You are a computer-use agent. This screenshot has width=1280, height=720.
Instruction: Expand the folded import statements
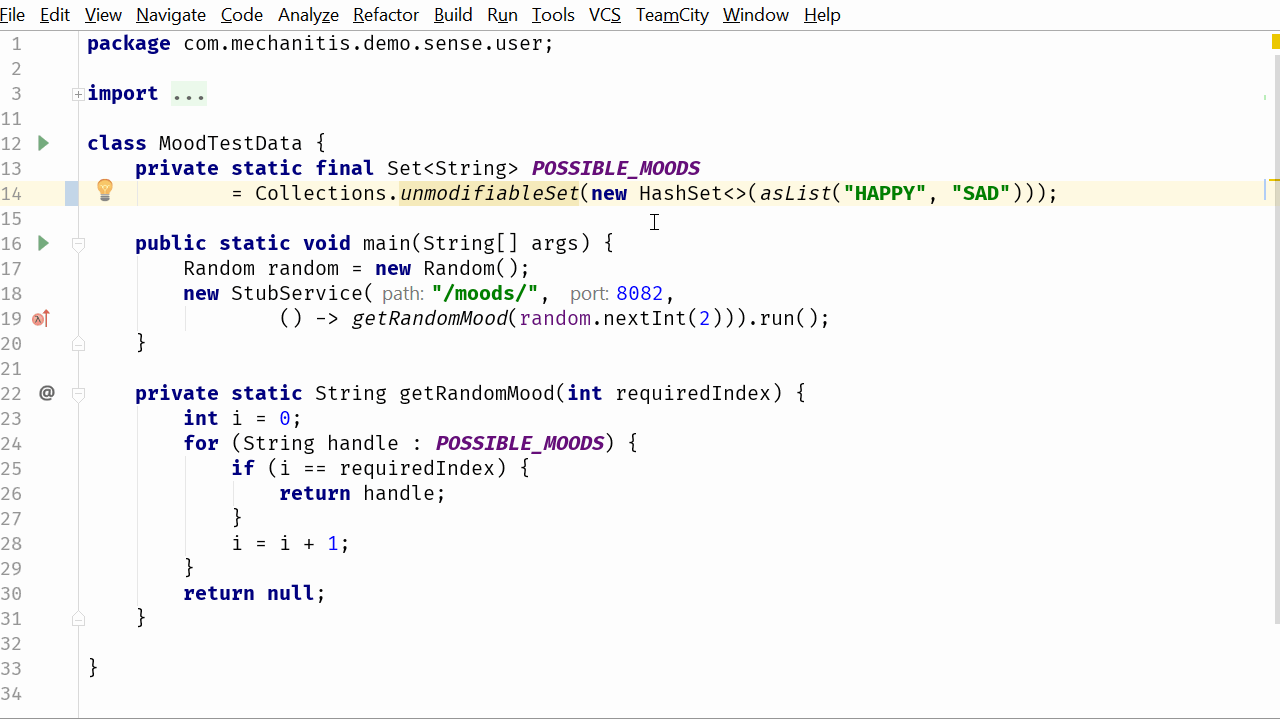click(x=78, y=93)
